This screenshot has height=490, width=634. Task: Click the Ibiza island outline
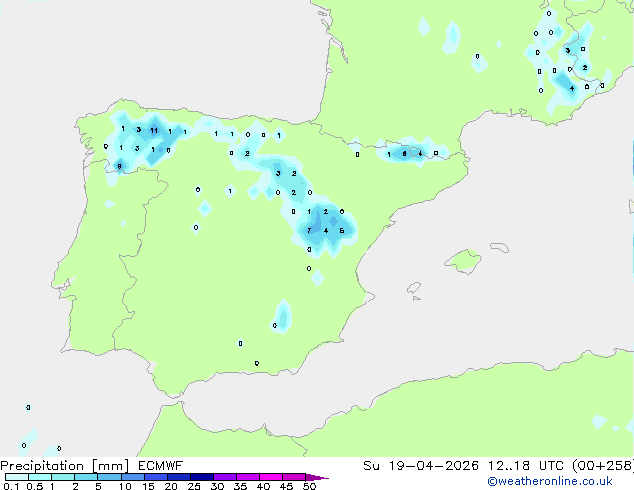pos(414,288)
